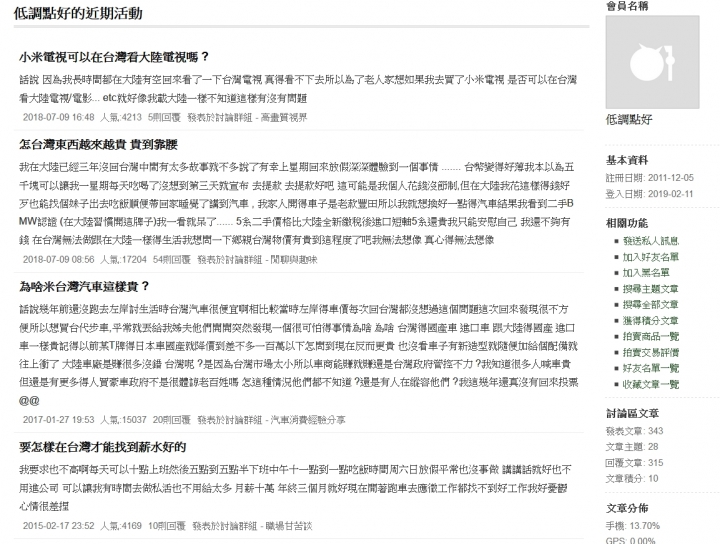
Task: Click the 文章積分: 10 stat
Action: (x=632, y=478)
